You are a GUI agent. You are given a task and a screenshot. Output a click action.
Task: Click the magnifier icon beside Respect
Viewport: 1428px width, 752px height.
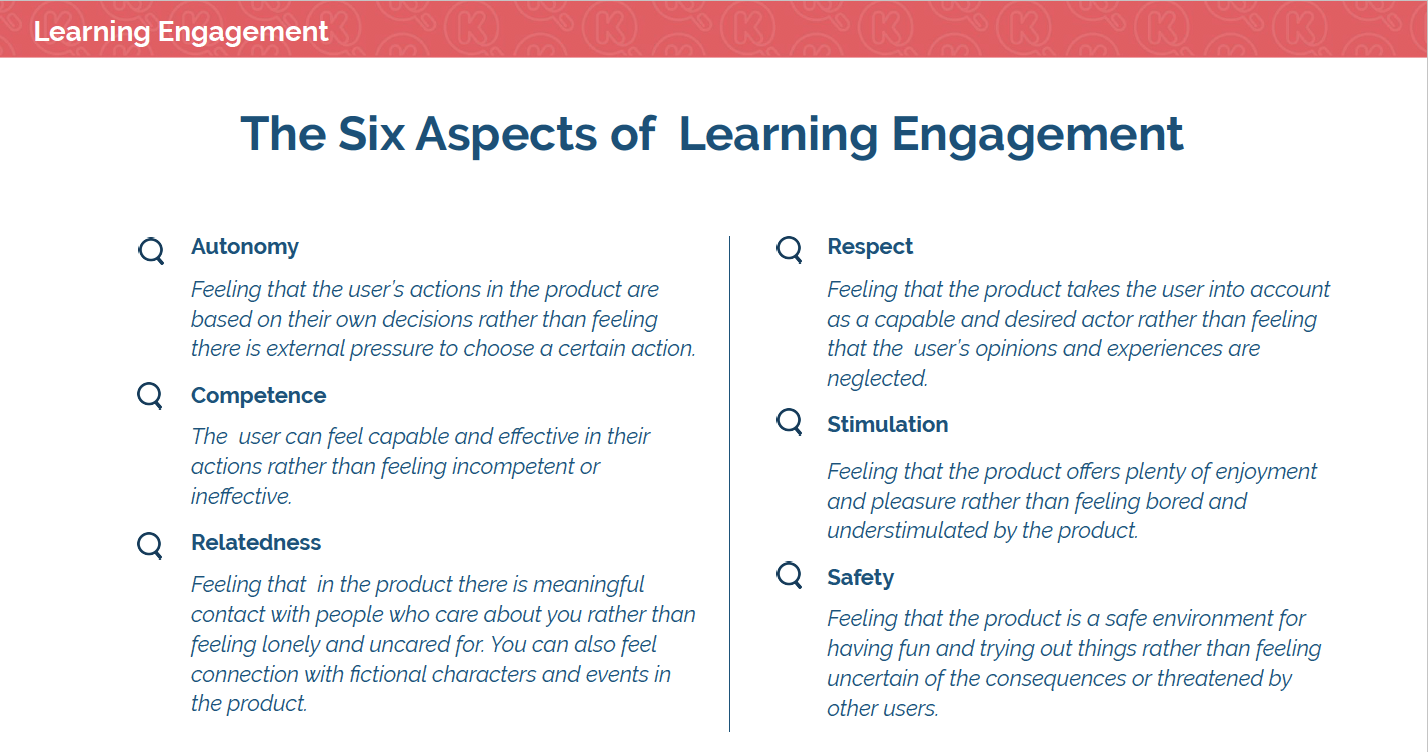(x=790, y=249)
